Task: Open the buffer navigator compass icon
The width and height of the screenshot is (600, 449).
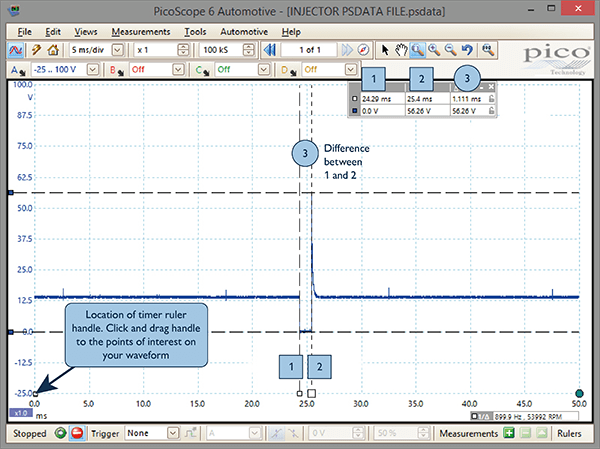Action: tap(364, 50)
